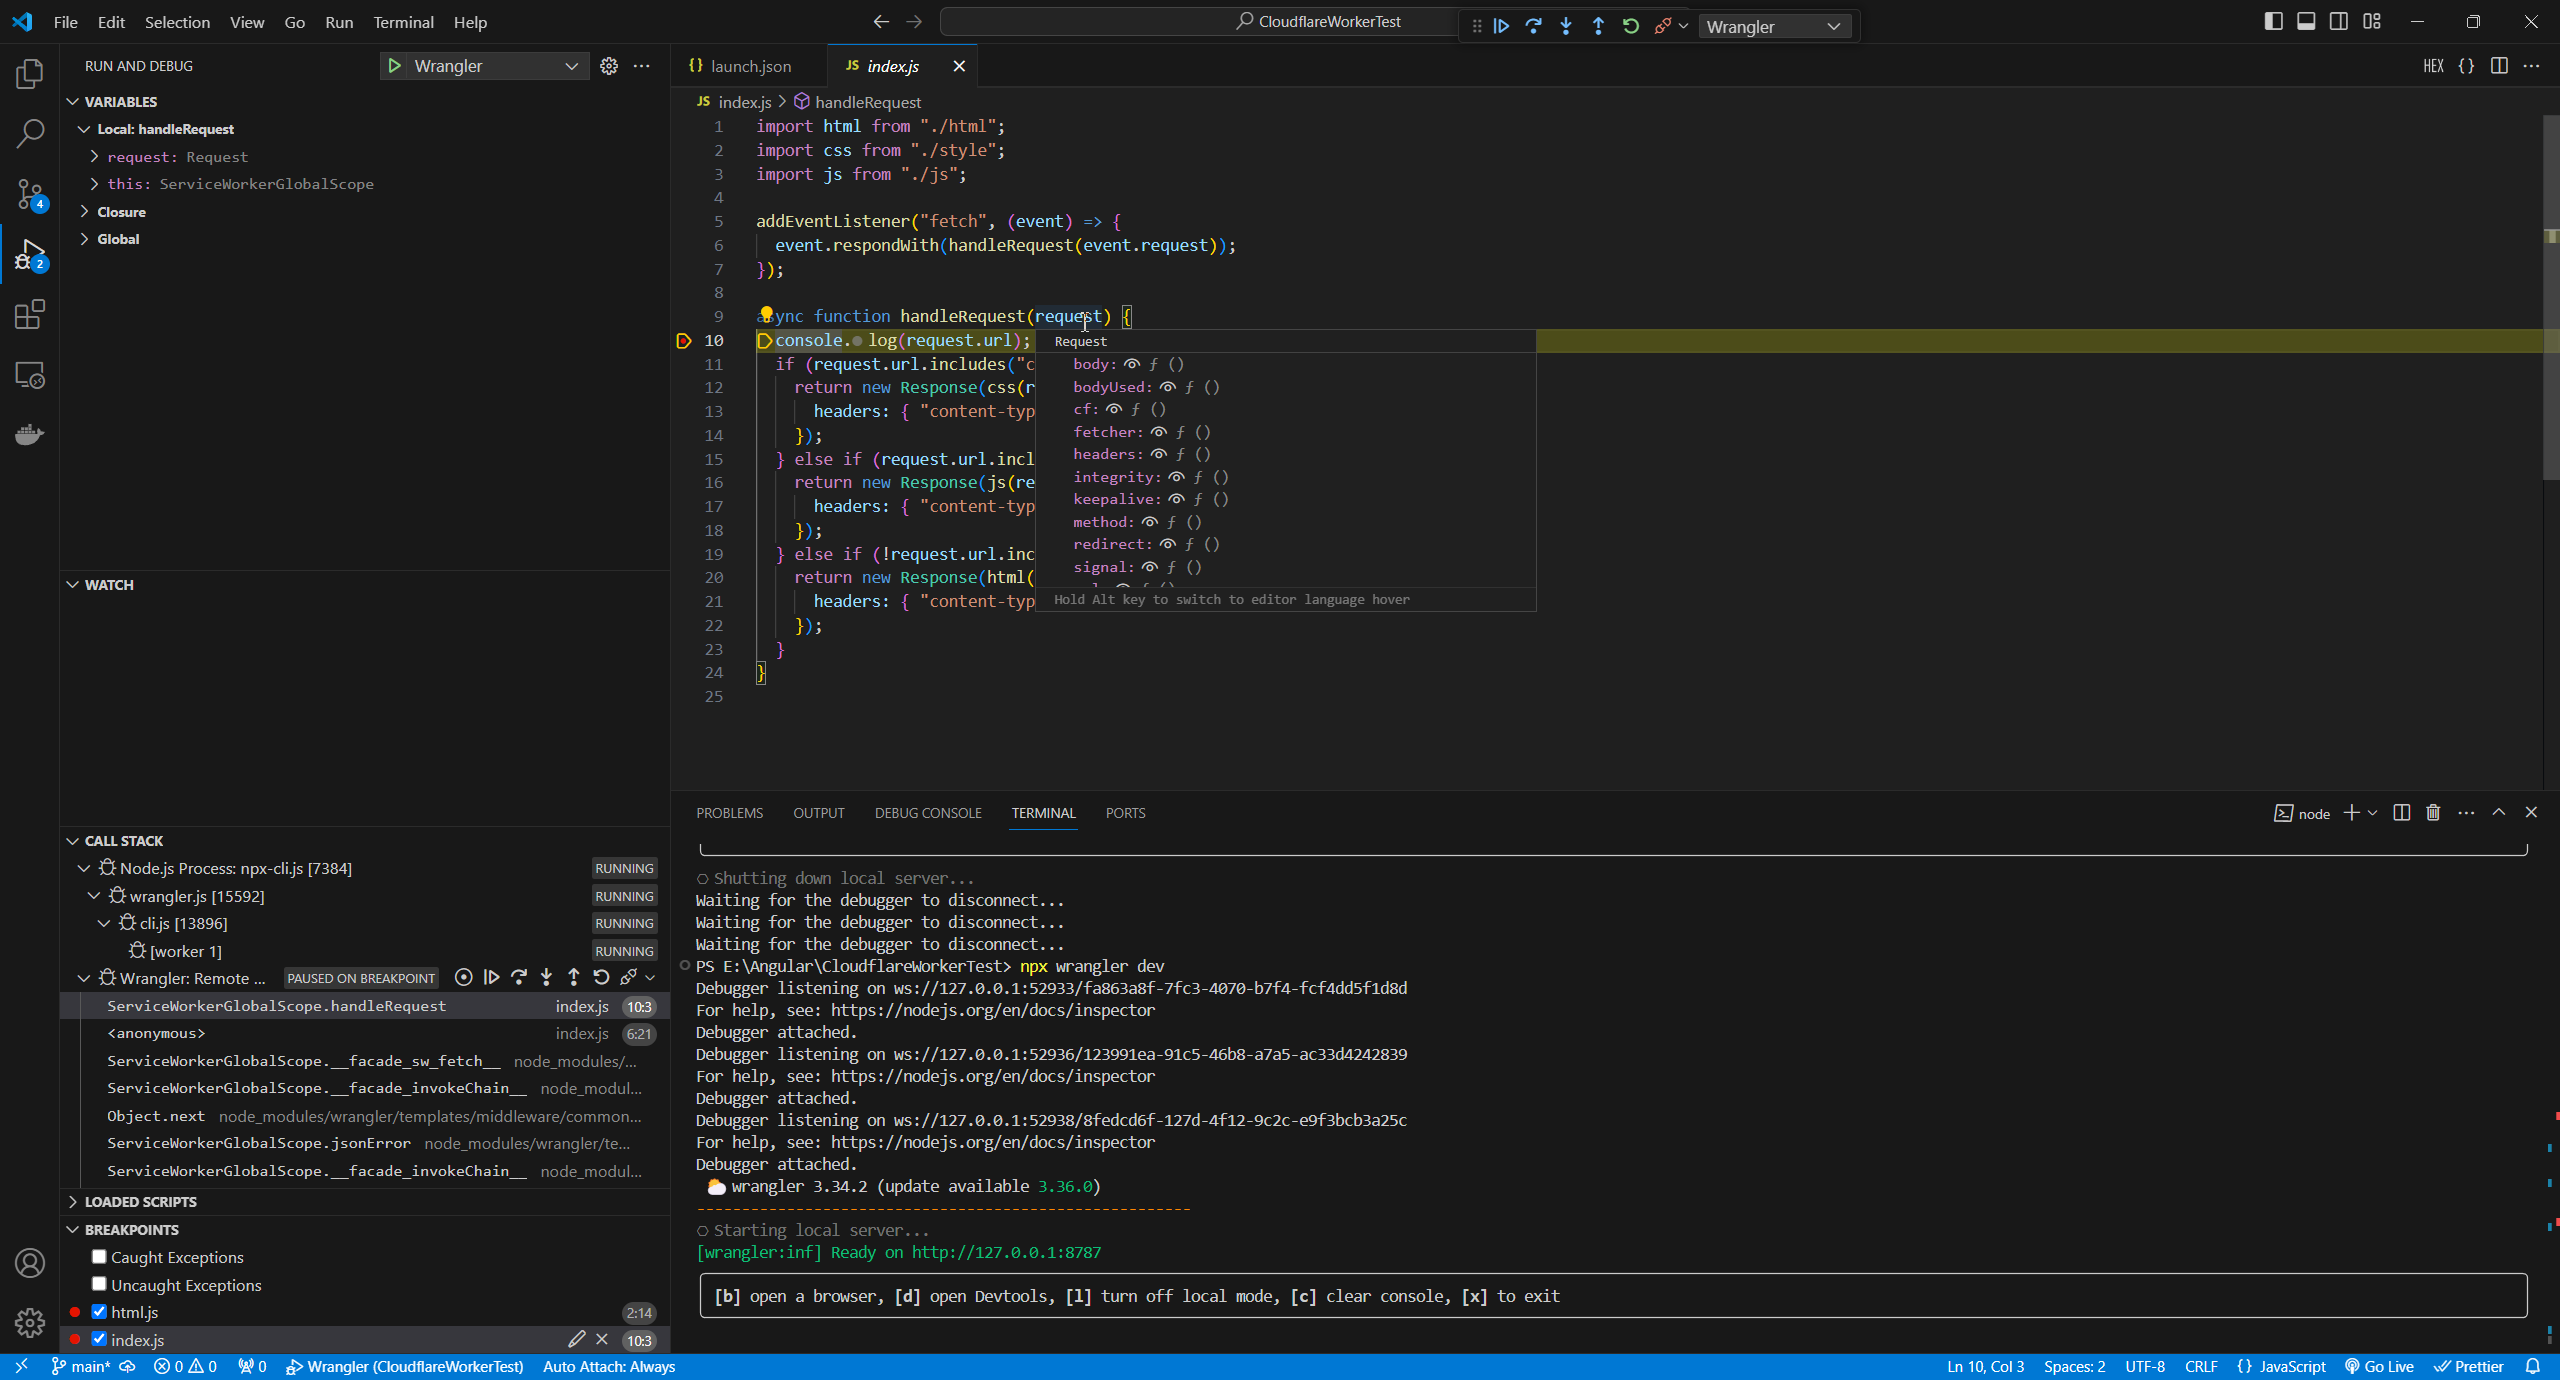Expand the Closure variables scope
Image resolution: width=2560 pixels, height=1380 pixels.
point(121,212)
